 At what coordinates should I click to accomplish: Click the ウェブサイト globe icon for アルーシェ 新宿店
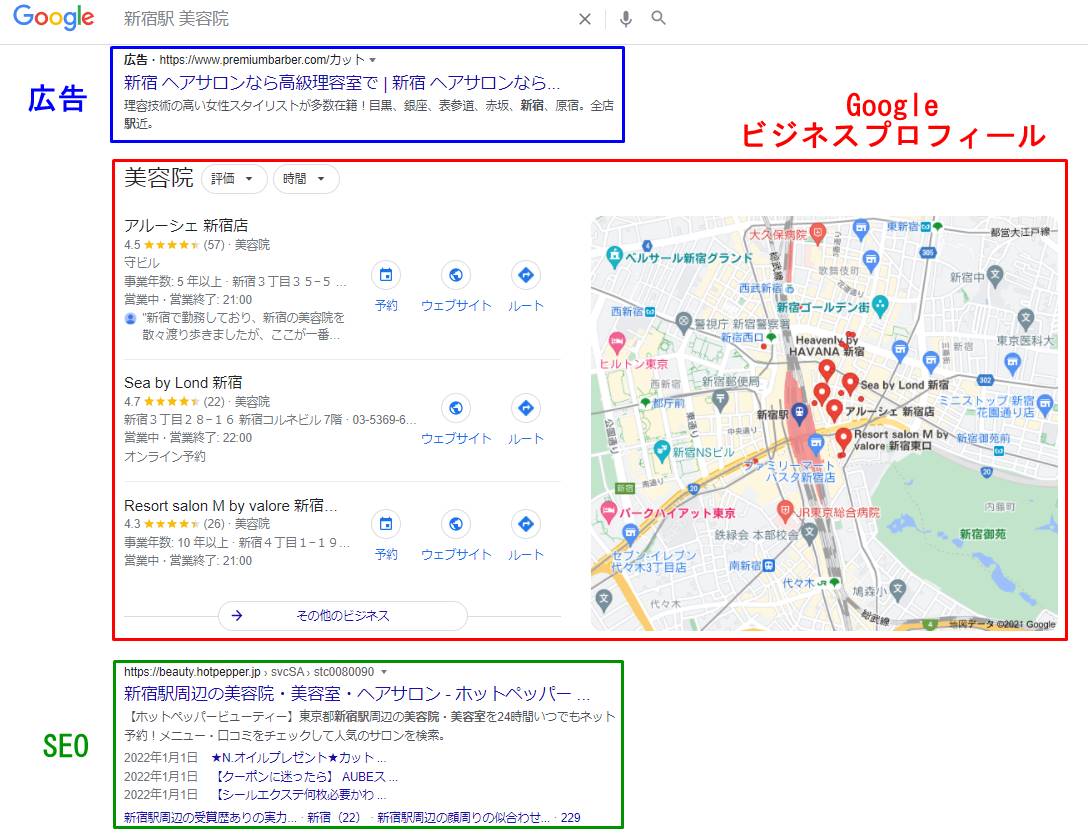coord(456,276)
